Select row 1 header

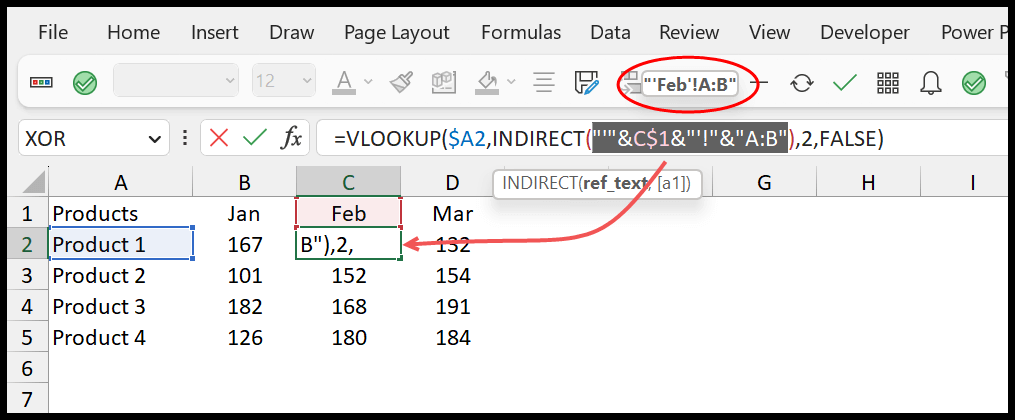tap(27, 214)
